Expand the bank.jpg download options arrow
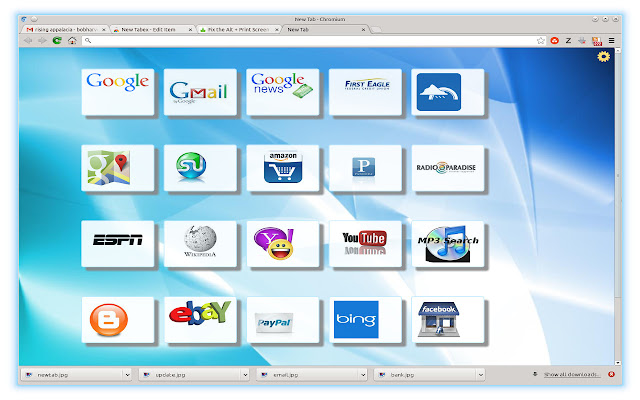 (480, 374)
